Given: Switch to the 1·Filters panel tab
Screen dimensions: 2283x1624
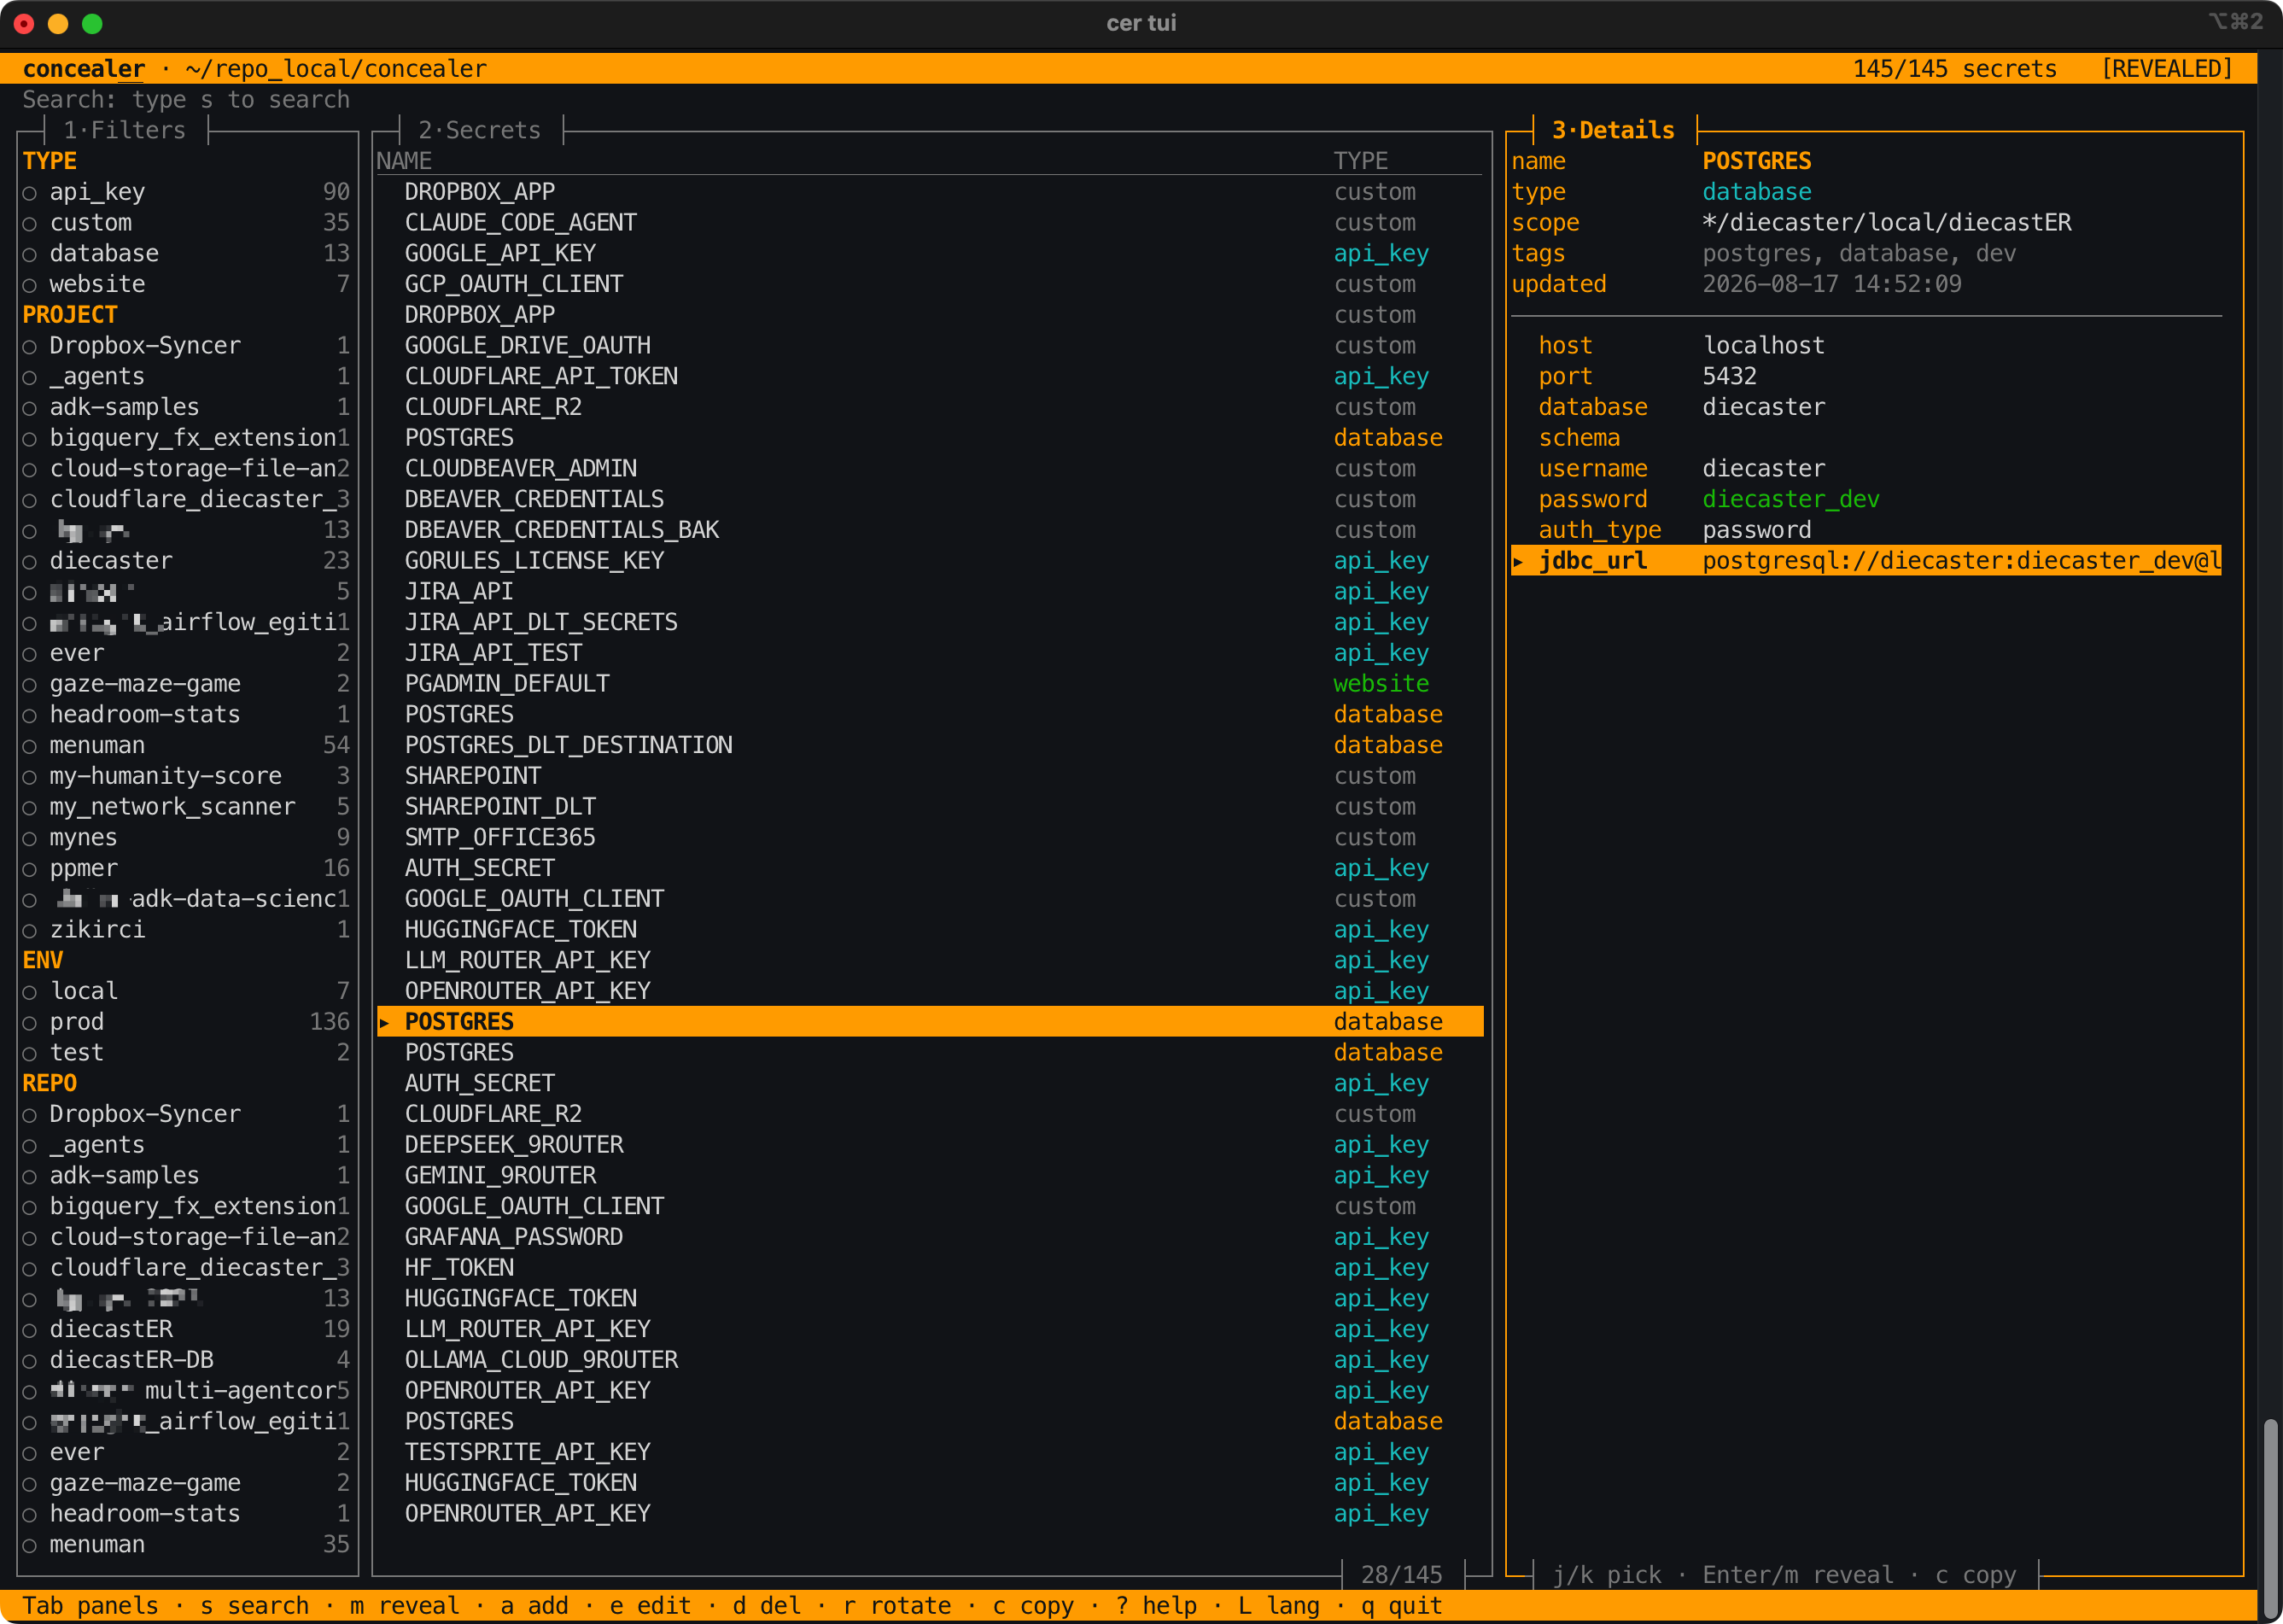Looking at the screenshot, I should [124, 130].
